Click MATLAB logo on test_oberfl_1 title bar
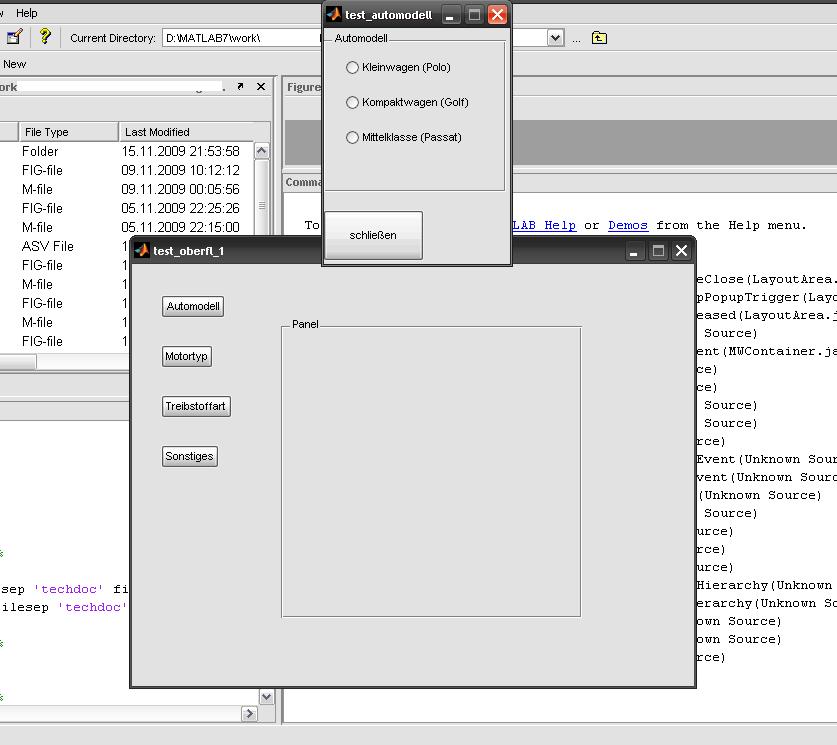837x745 pixels. coord(142,251)
